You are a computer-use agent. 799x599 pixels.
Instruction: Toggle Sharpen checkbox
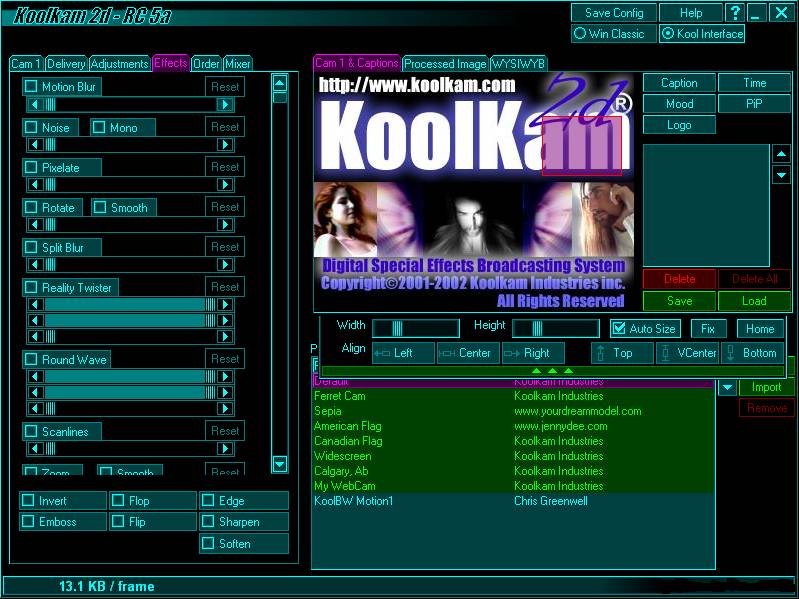point(208,521)
